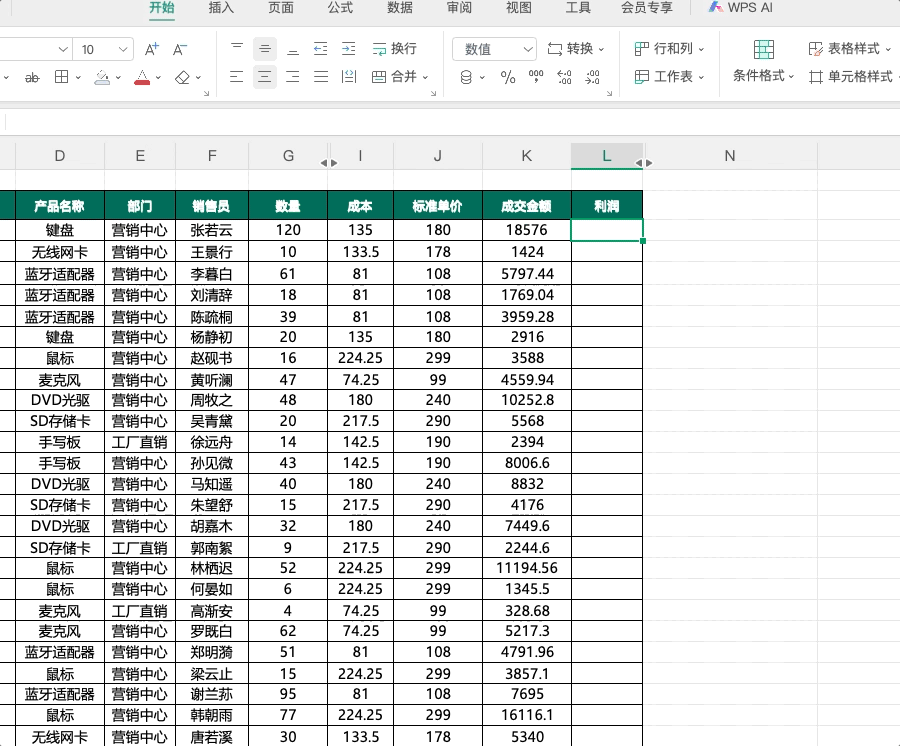Open font settings dialog launcher
The height and width of the screenshot is (746, 900).
[x=207, y=93]
